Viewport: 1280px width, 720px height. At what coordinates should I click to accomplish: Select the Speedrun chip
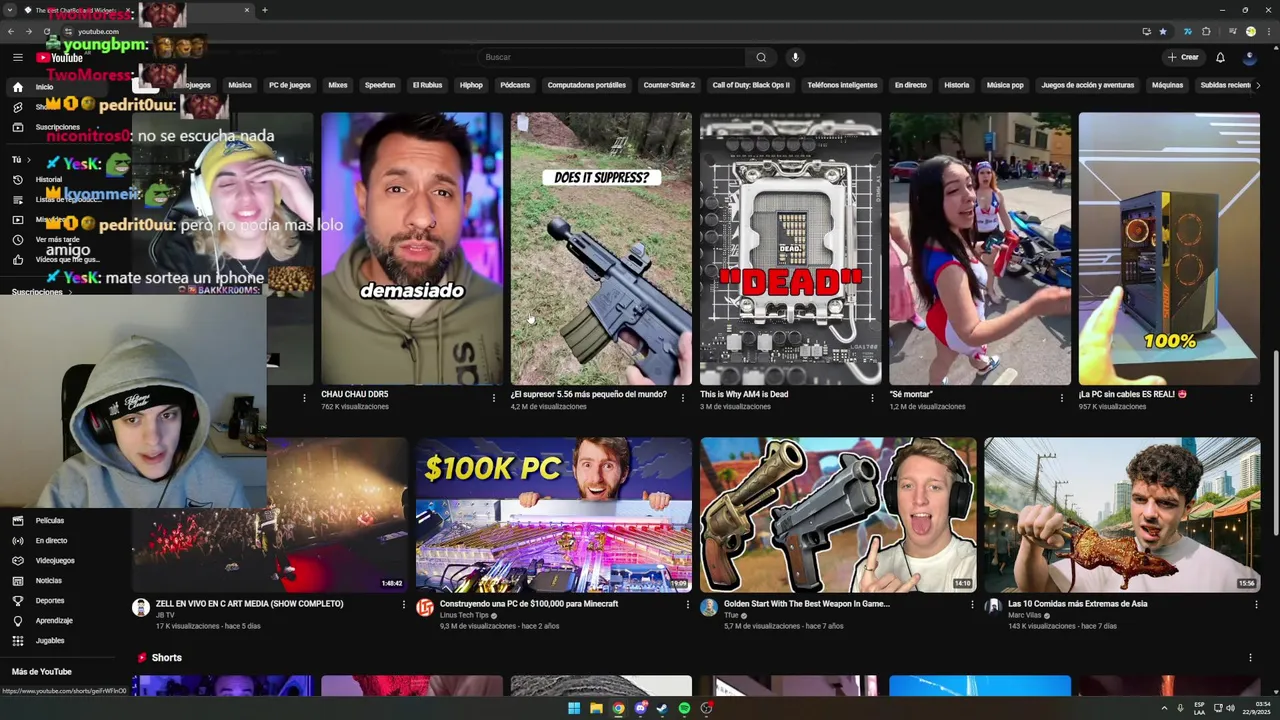pyautogui.click(x=380, y=85)
